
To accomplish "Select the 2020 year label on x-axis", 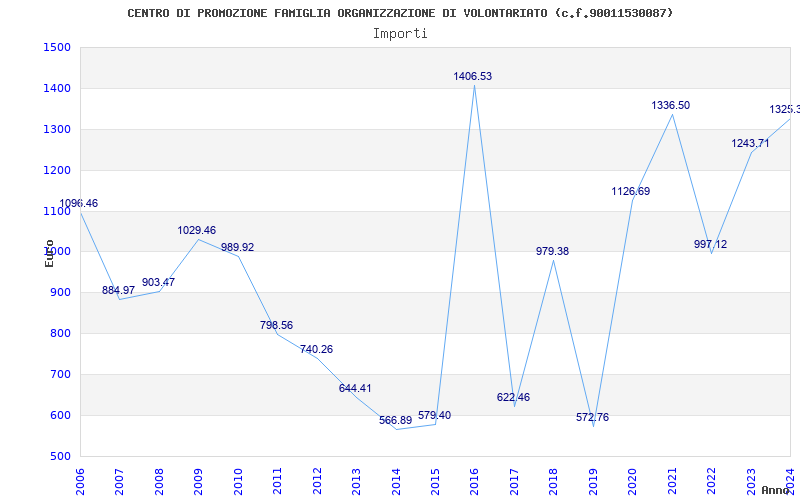I will tap(633, 482).
